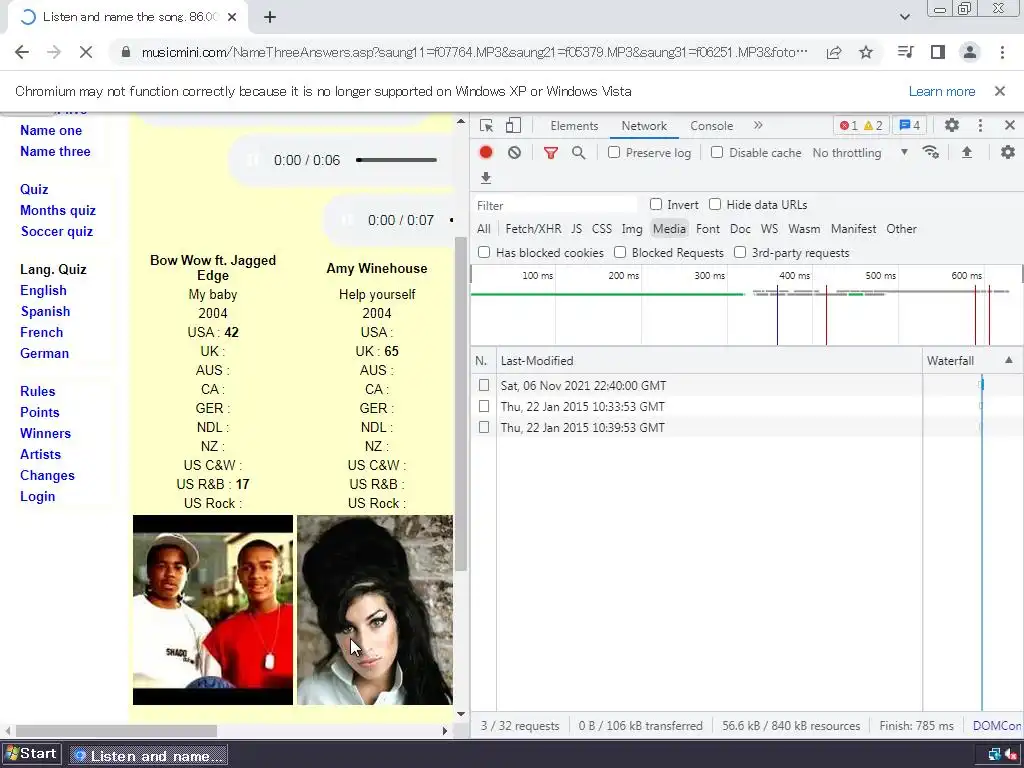Select the All request type filter

coord(483,229)
